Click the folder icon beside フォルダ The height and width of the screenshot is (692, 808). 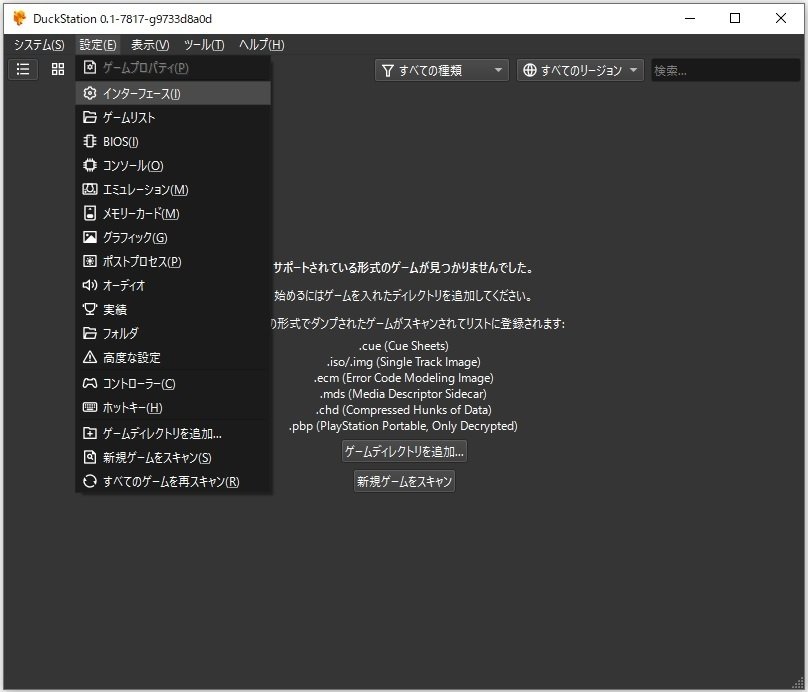(x=90, y=333)
